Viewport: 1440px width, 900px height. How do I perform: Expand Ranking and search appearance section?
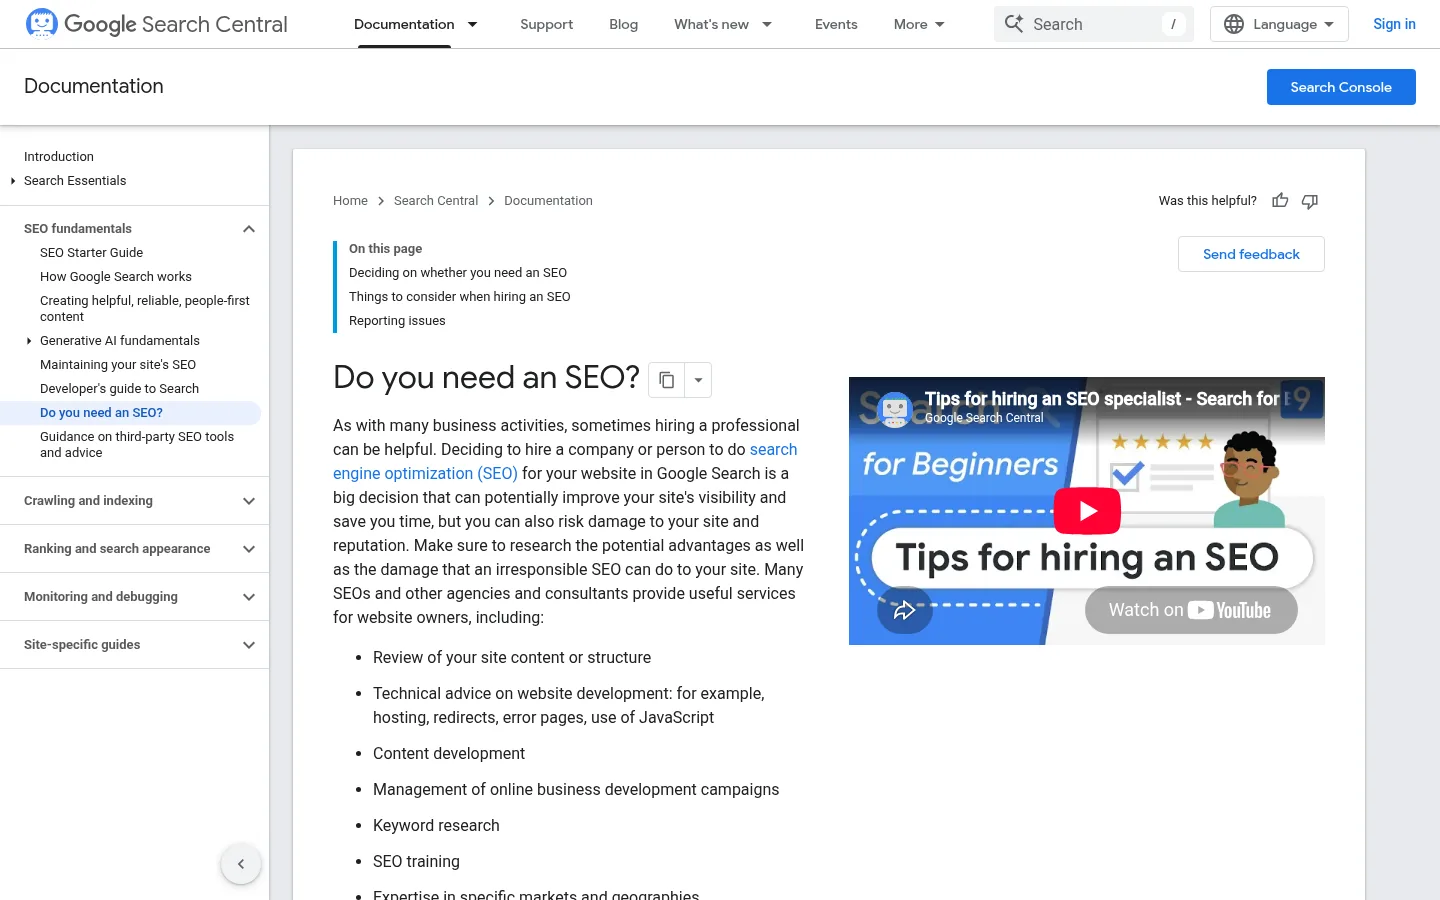tap(249, 549)
